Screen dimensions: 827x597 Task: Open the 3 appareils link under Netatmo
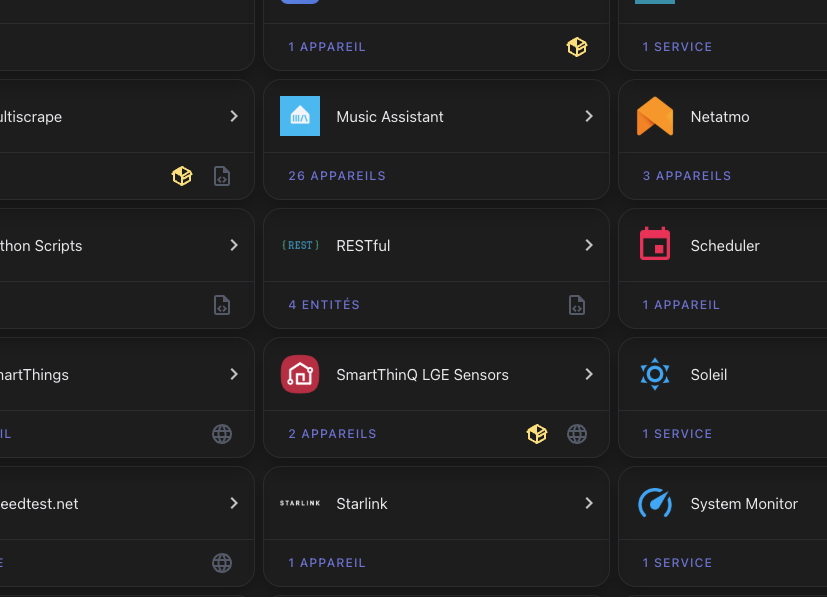tap(686, 176)
